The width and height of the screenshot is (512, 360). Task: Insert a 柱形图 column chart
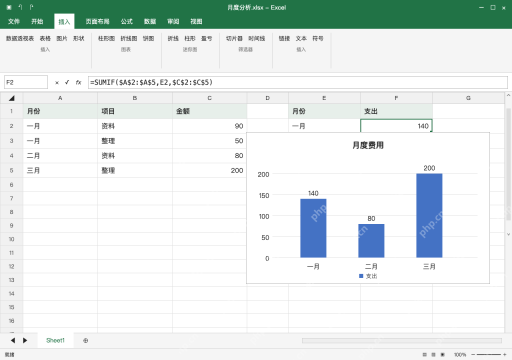click(106, 39)
